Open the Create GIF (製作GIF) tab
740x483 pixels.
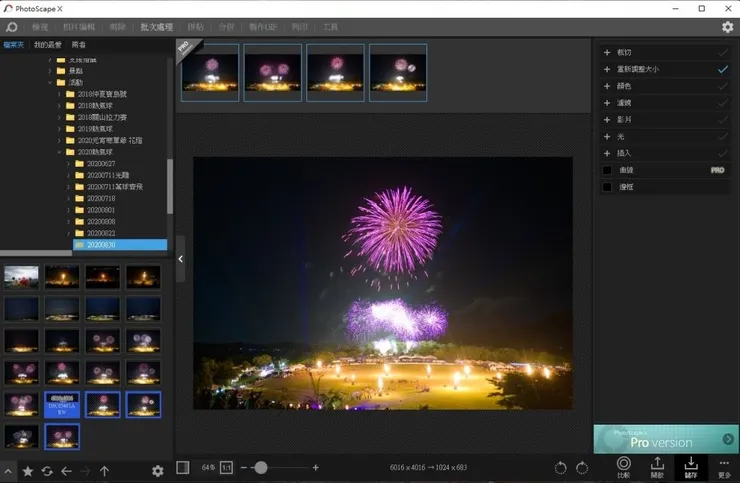click(263, 27)
